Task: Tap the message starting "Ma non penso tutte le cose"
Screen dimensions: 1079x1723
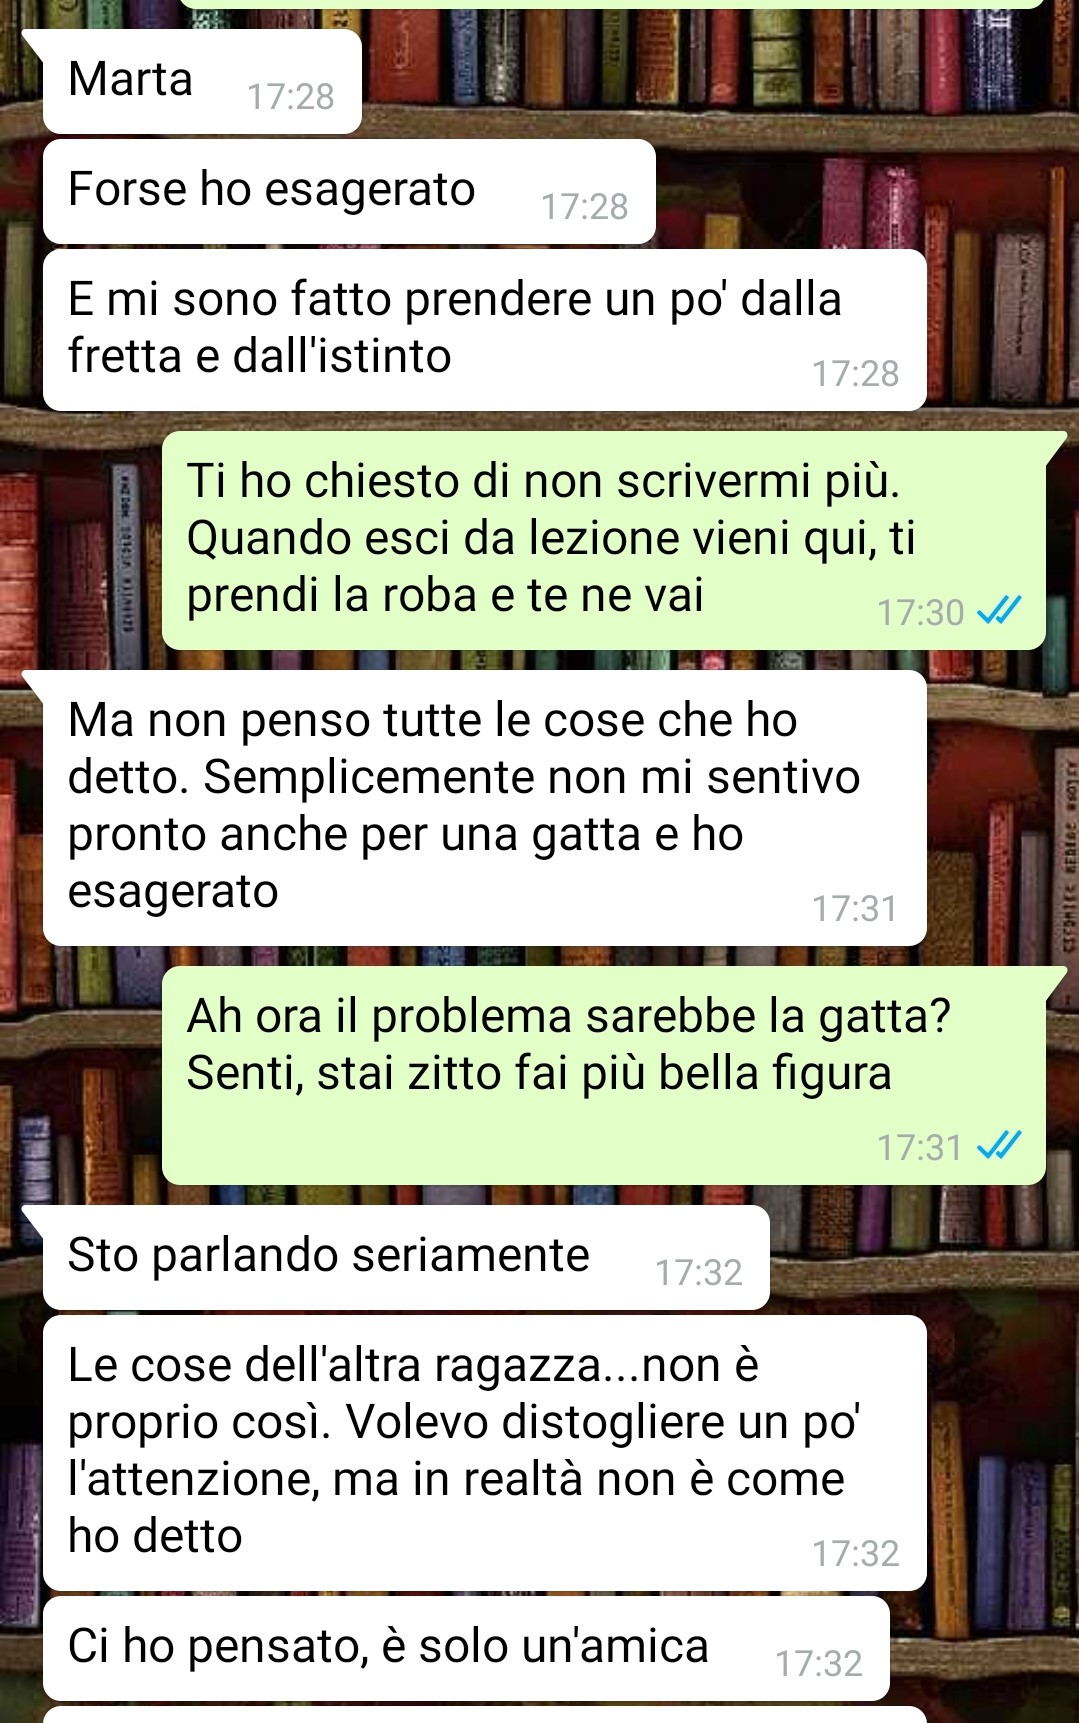Action: point(485,808)
